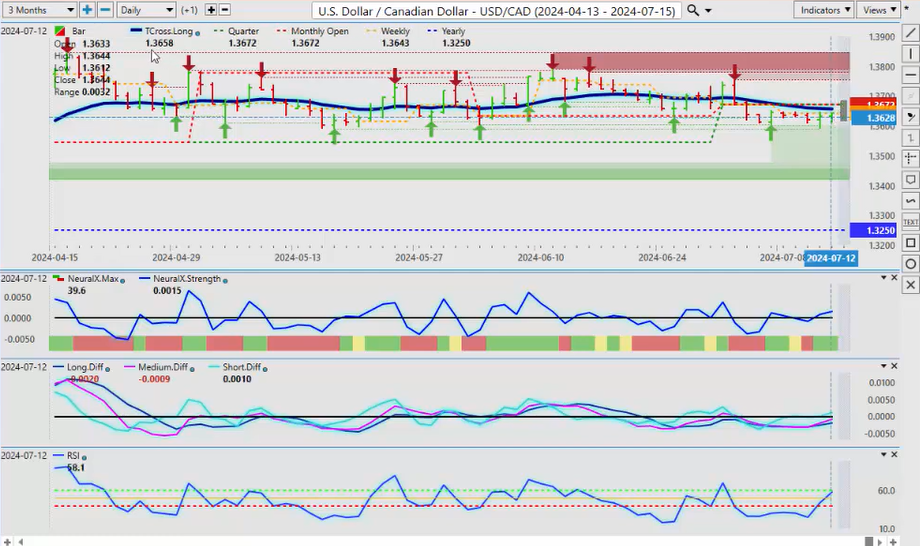Click the Quarter legend label
Image resolution: width=920 pixels, height=546 pixels.
pos(243,31)
